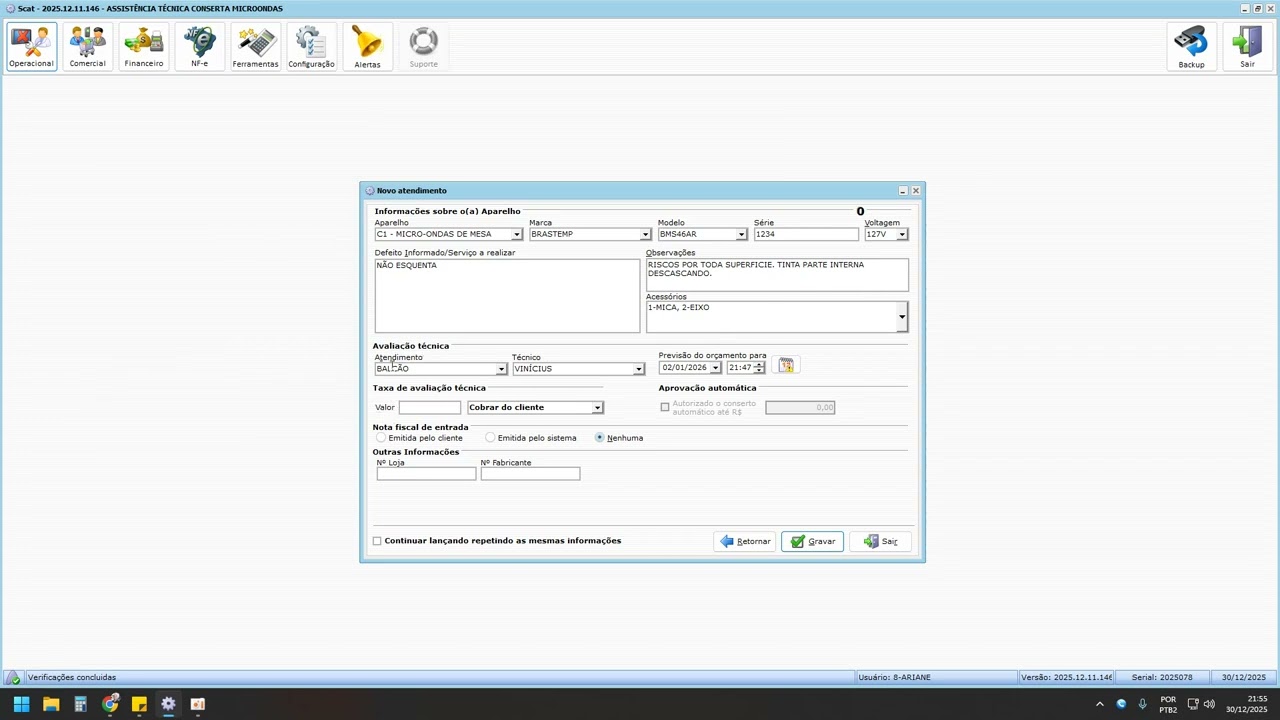Viewport: 1280px width, 720px height.
Task: Expand the Modelo dropdown
Action: [x=741, y=234]
